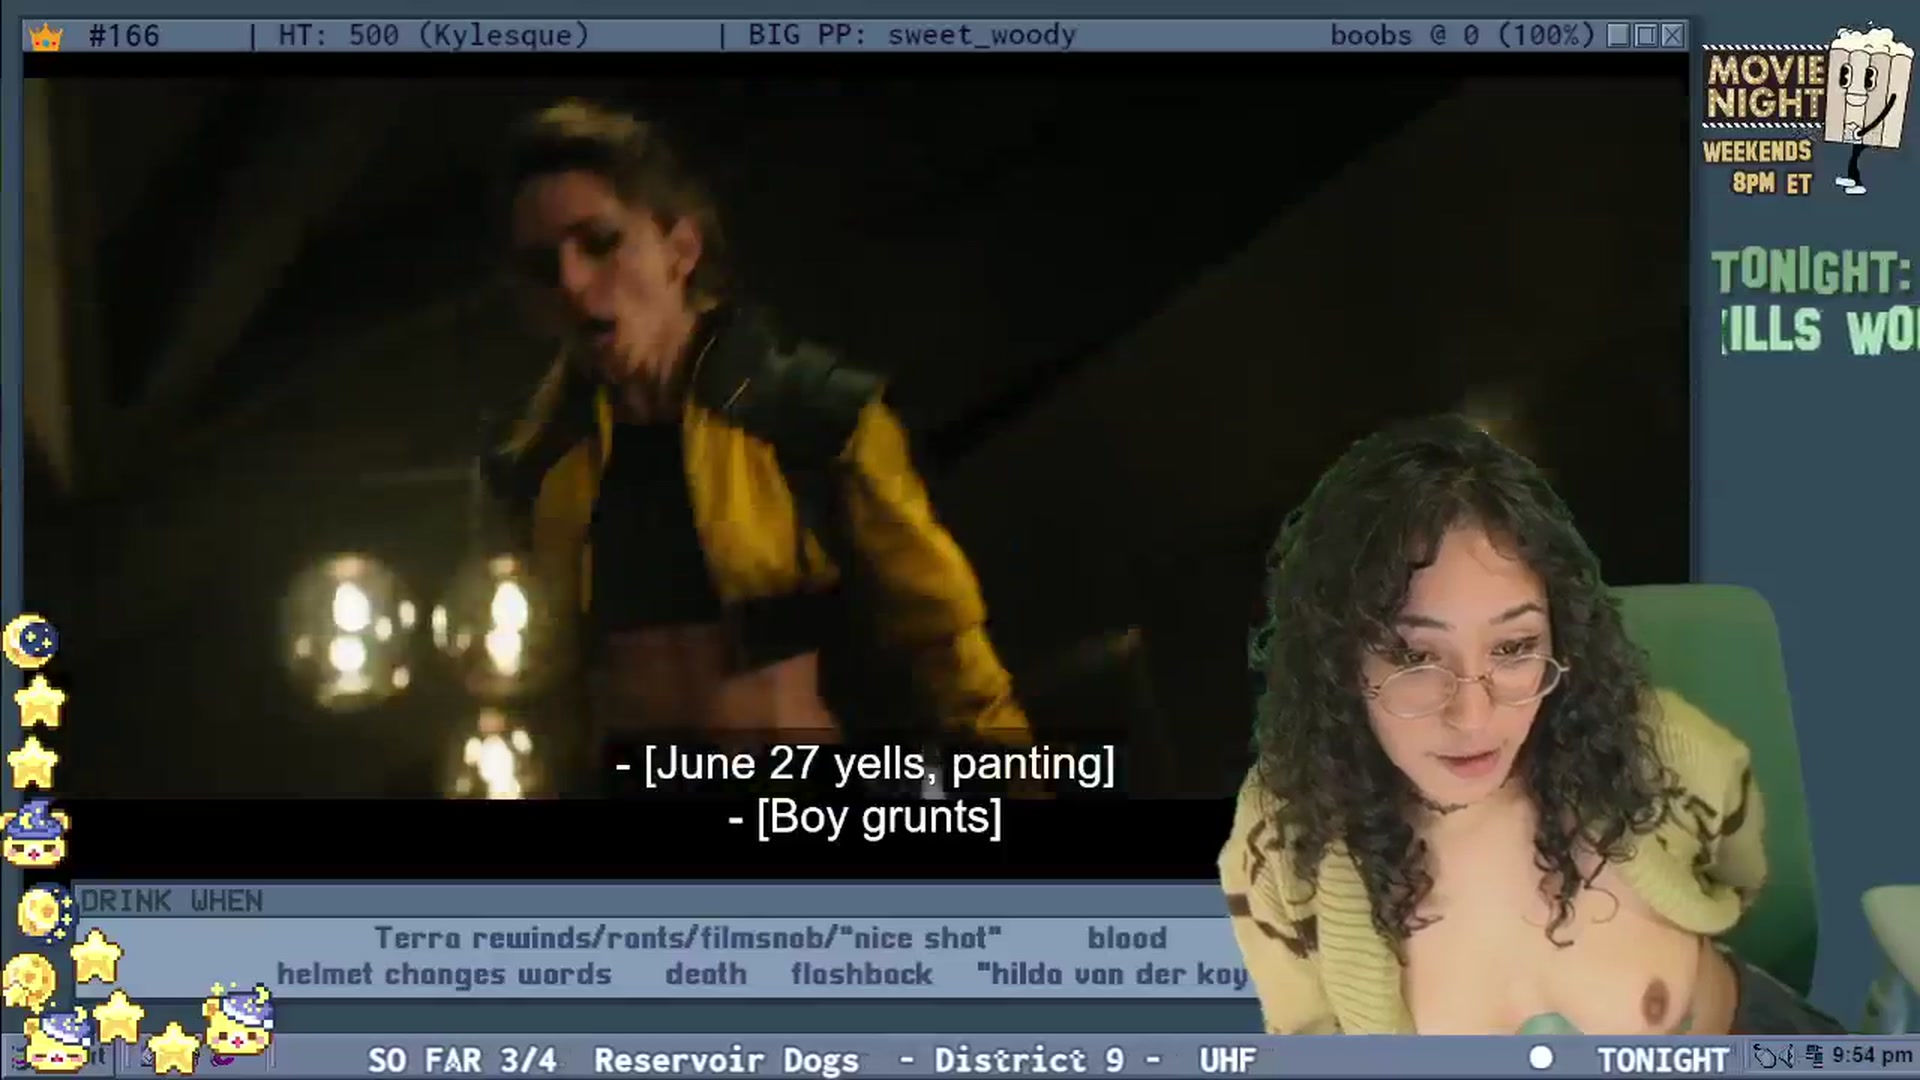Minimize the movie window
Screen dimensions: 1920x1080
point(1619,36)
